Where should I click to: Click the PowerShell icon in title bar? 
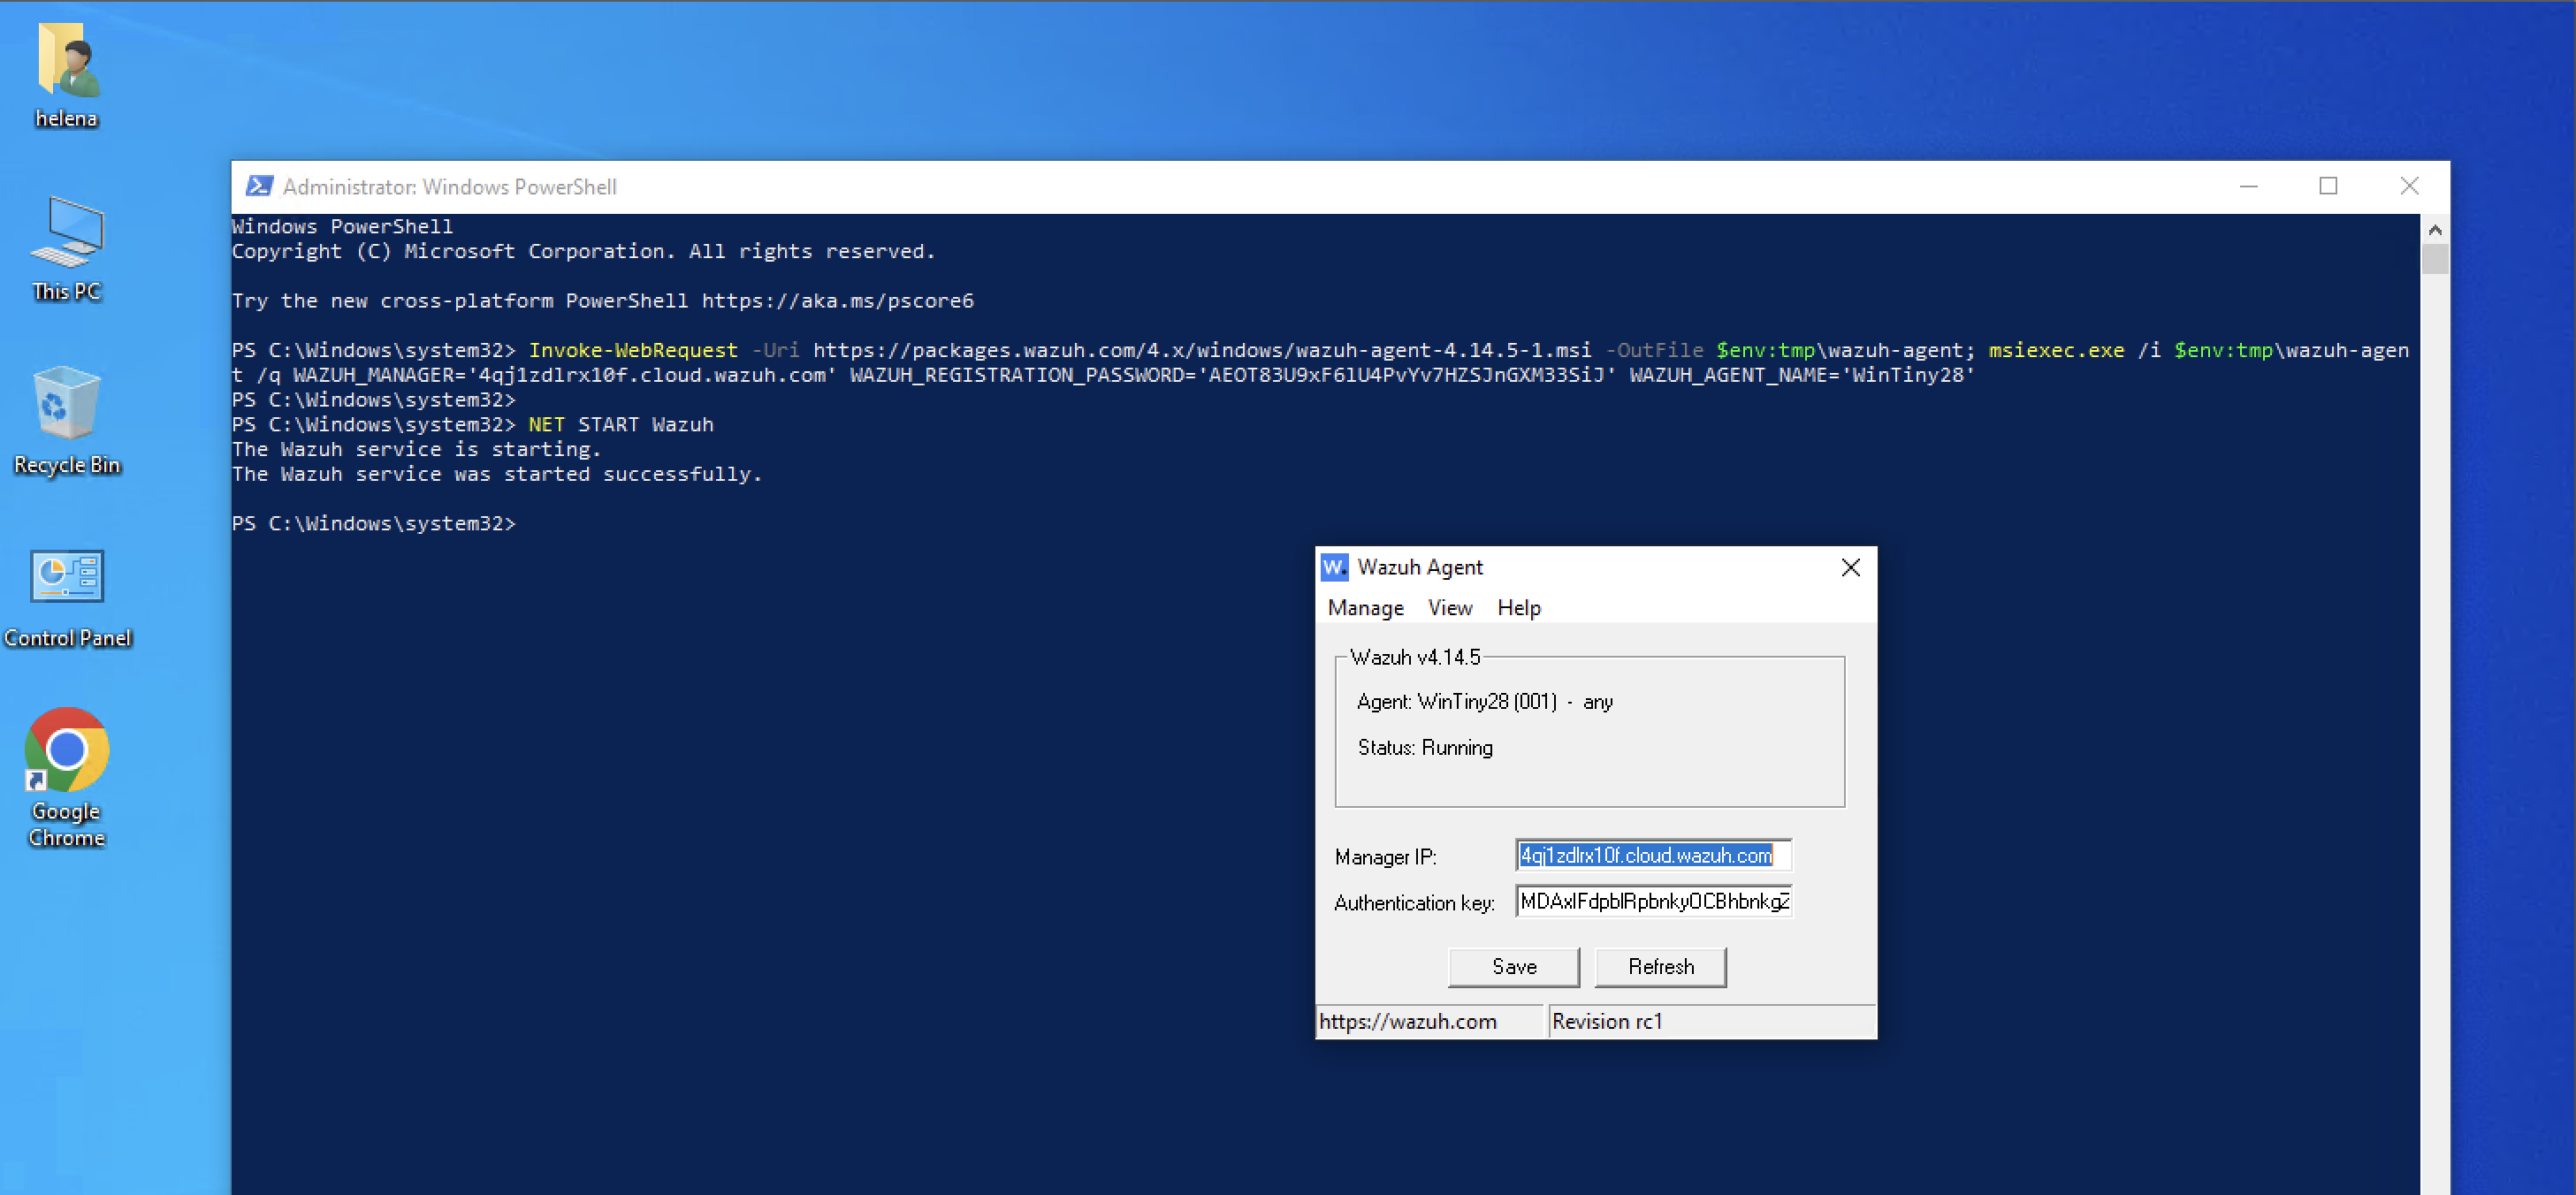pos(259,186)
